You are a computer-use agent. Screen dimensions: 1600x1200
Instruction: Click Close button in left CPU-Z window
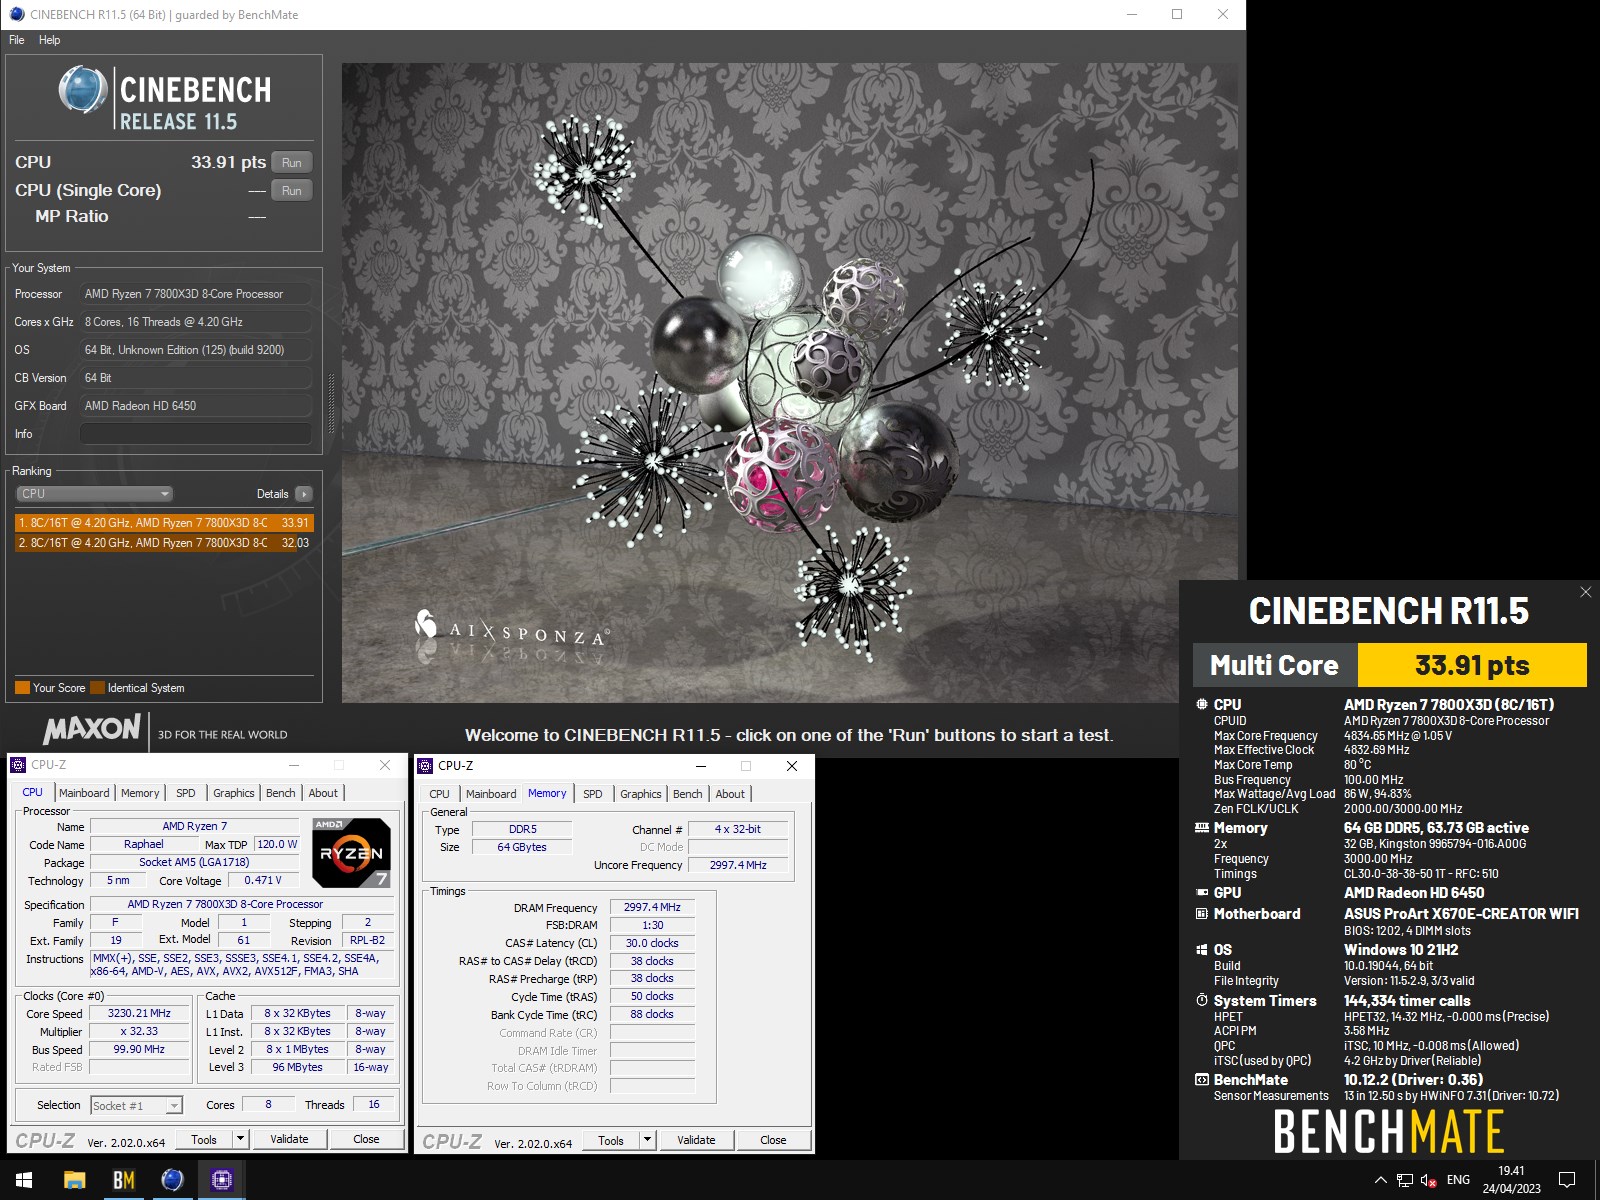point(366,1139)
